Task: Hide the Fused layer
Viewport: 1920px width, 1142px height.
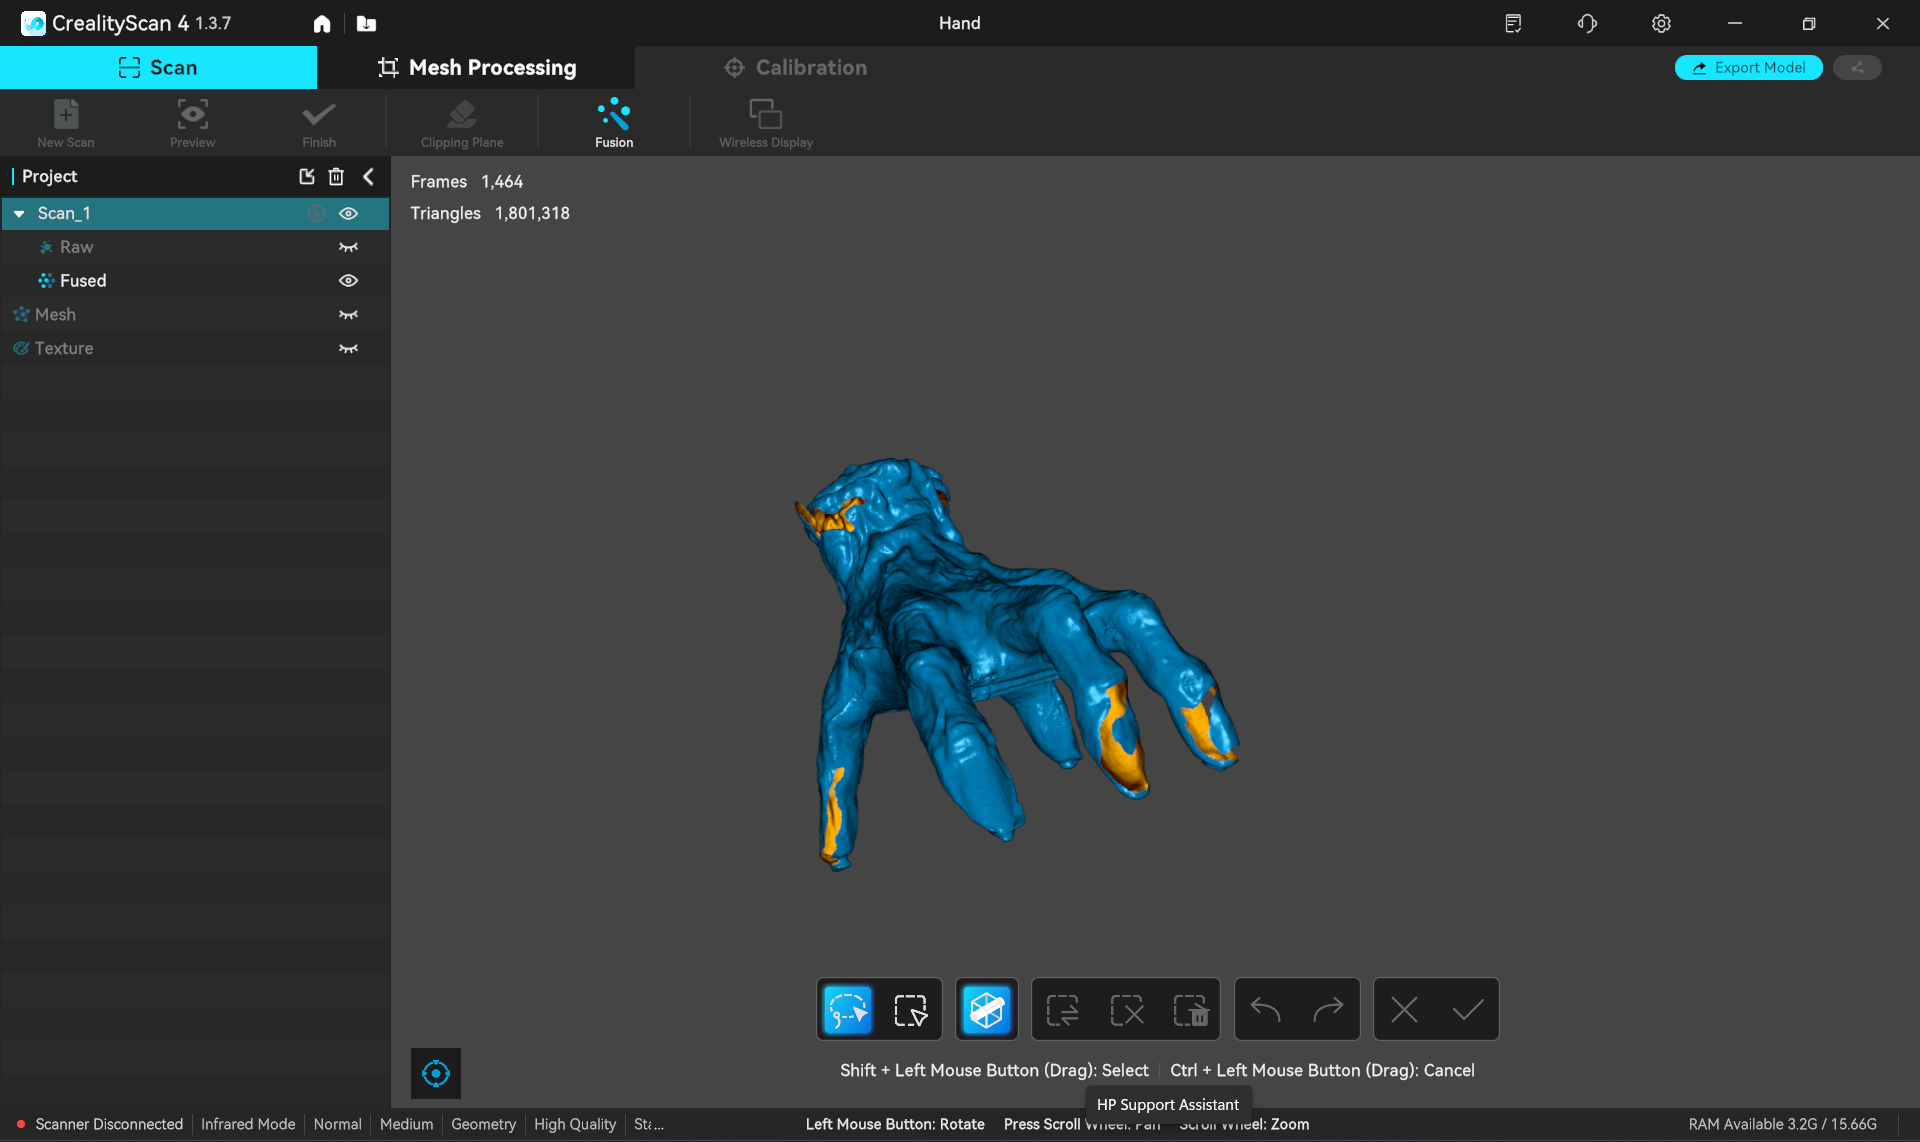Action: coord(348,281)
